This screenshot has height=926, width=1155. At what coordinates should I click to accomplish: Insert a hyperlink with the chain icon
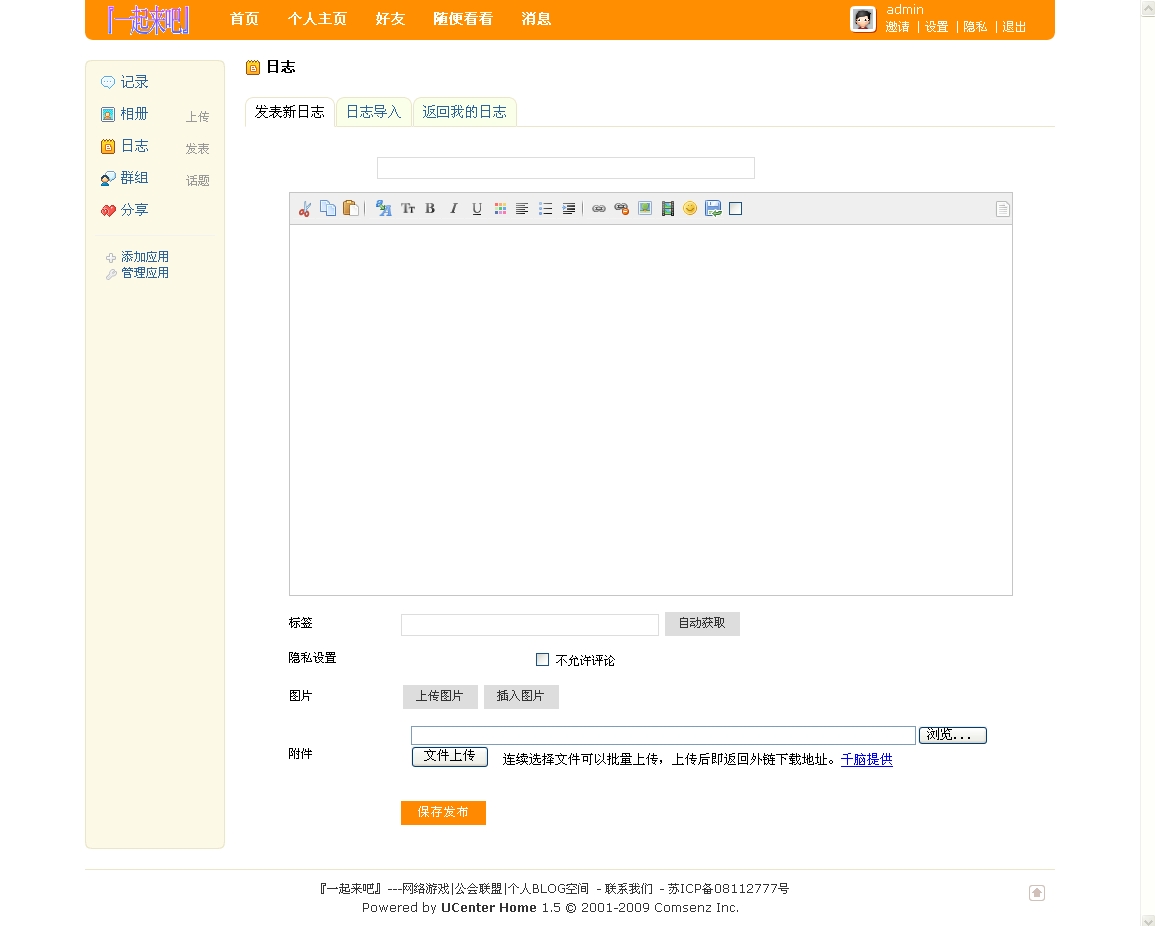pyautogui.click(x=599, y=208)
